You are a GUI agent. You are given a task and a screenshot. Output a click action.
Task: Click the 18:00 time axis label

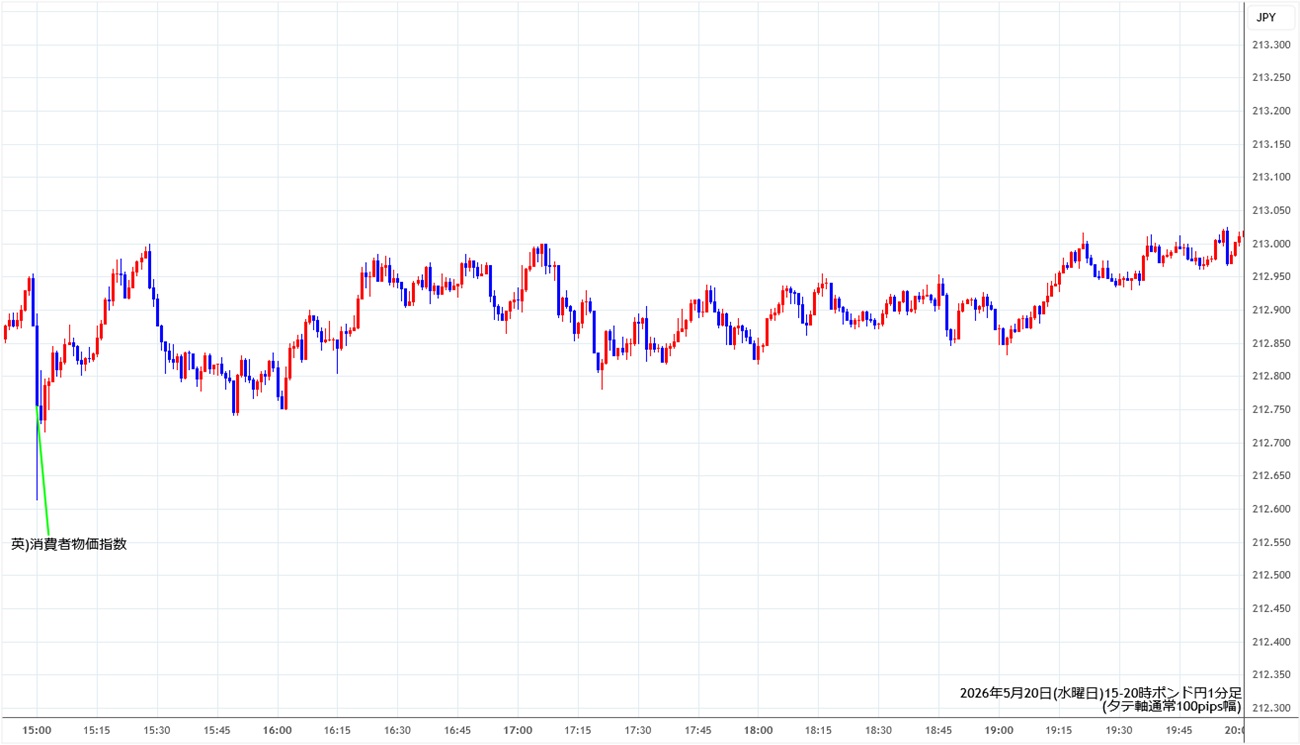[758, 730]
